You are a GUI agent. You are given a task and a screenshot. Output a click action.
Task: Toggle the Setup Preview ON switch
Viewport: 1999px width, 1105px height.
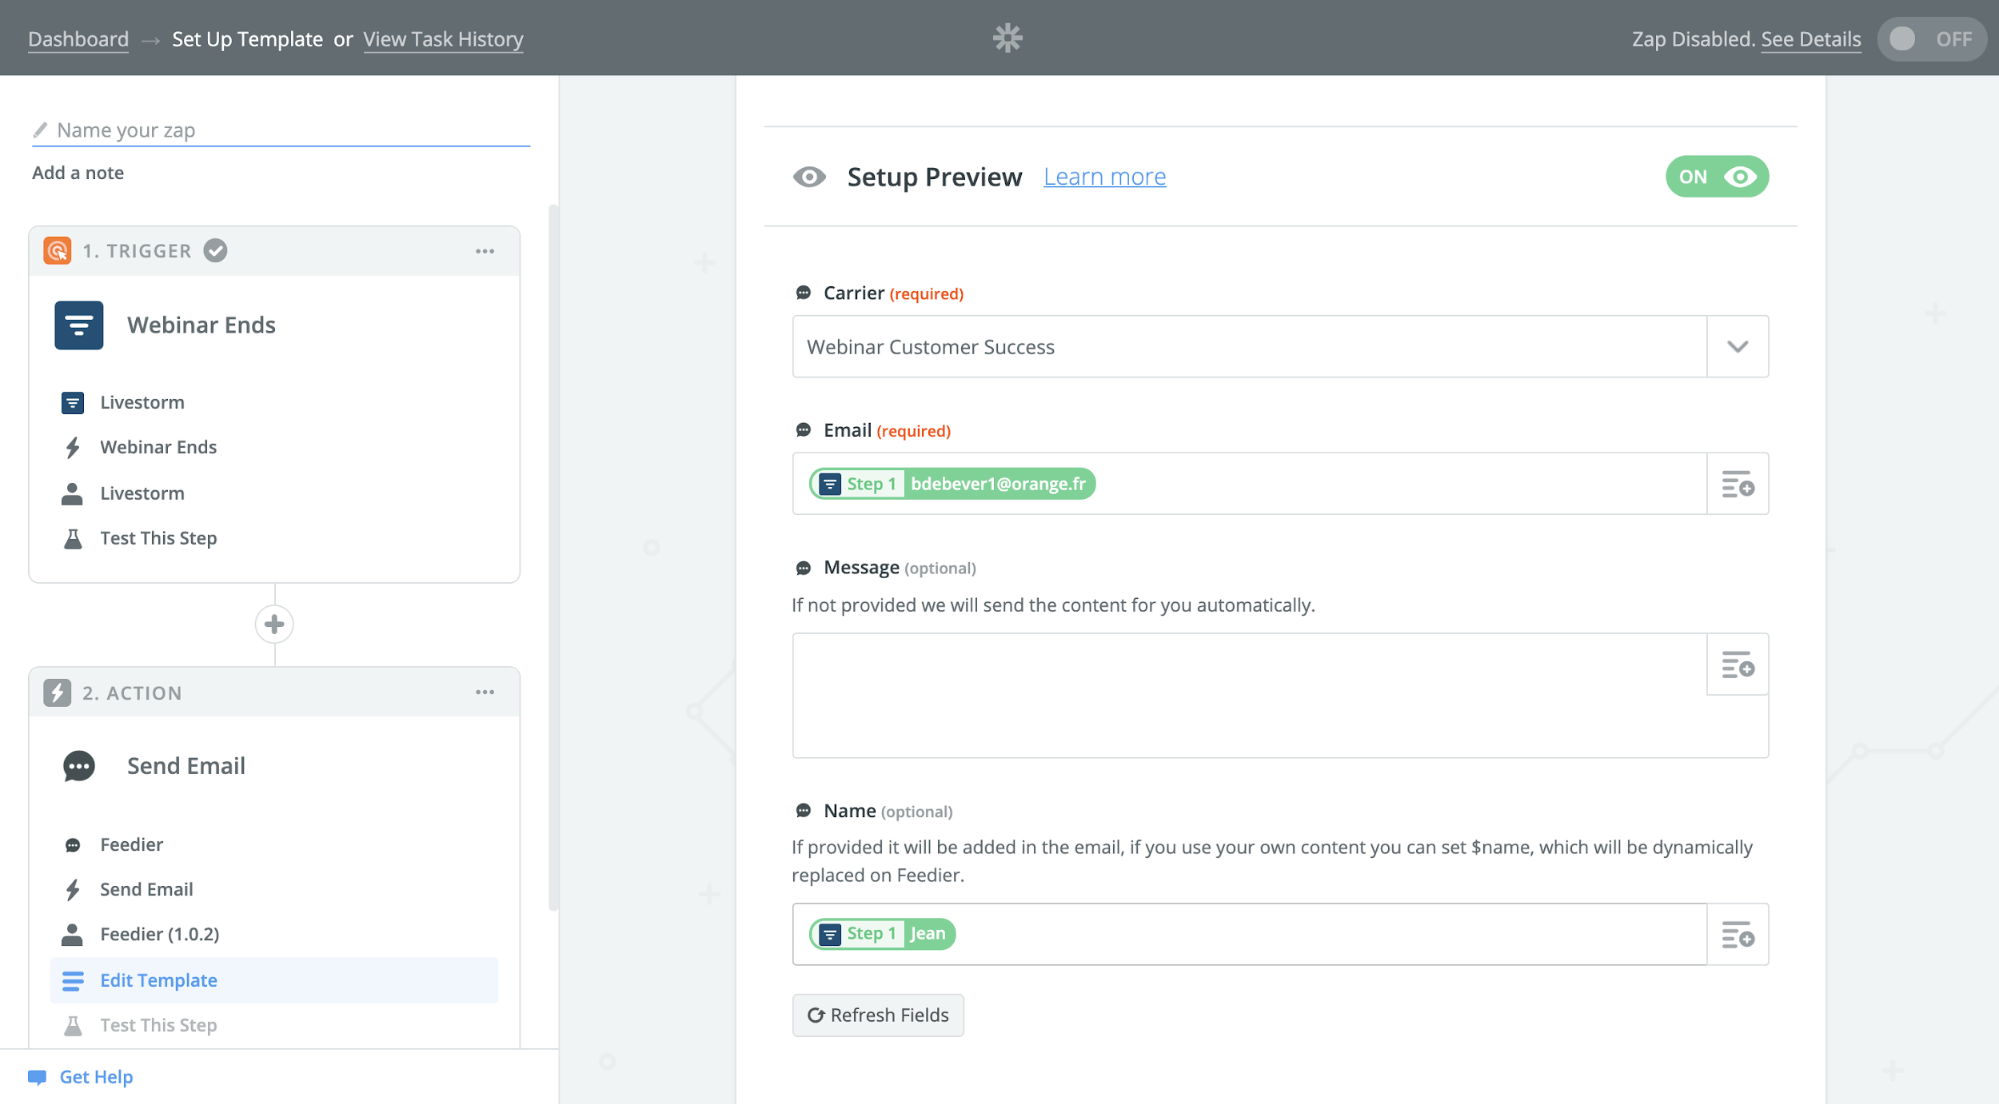[x=1716, y=177]
